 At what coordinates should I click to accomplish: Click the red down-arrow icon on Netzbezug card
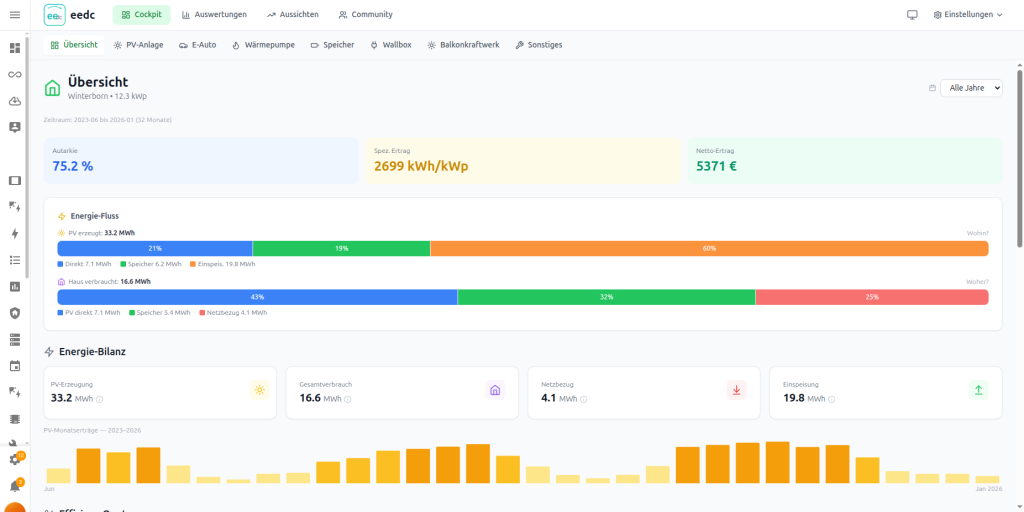point(737,390)
